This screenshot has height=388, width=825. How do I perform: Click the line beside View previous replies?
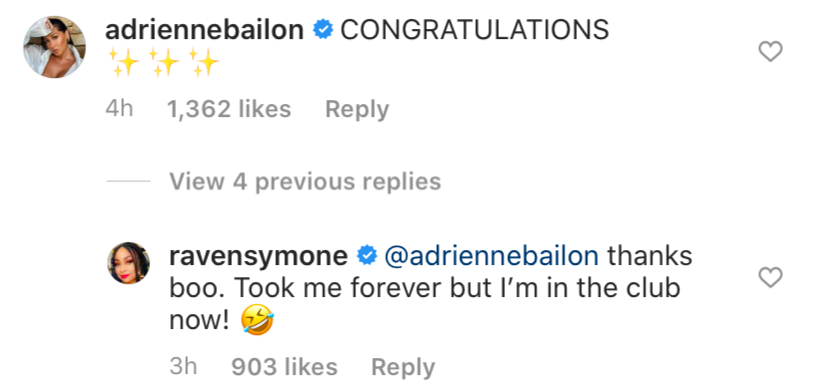tap(128, 182)
